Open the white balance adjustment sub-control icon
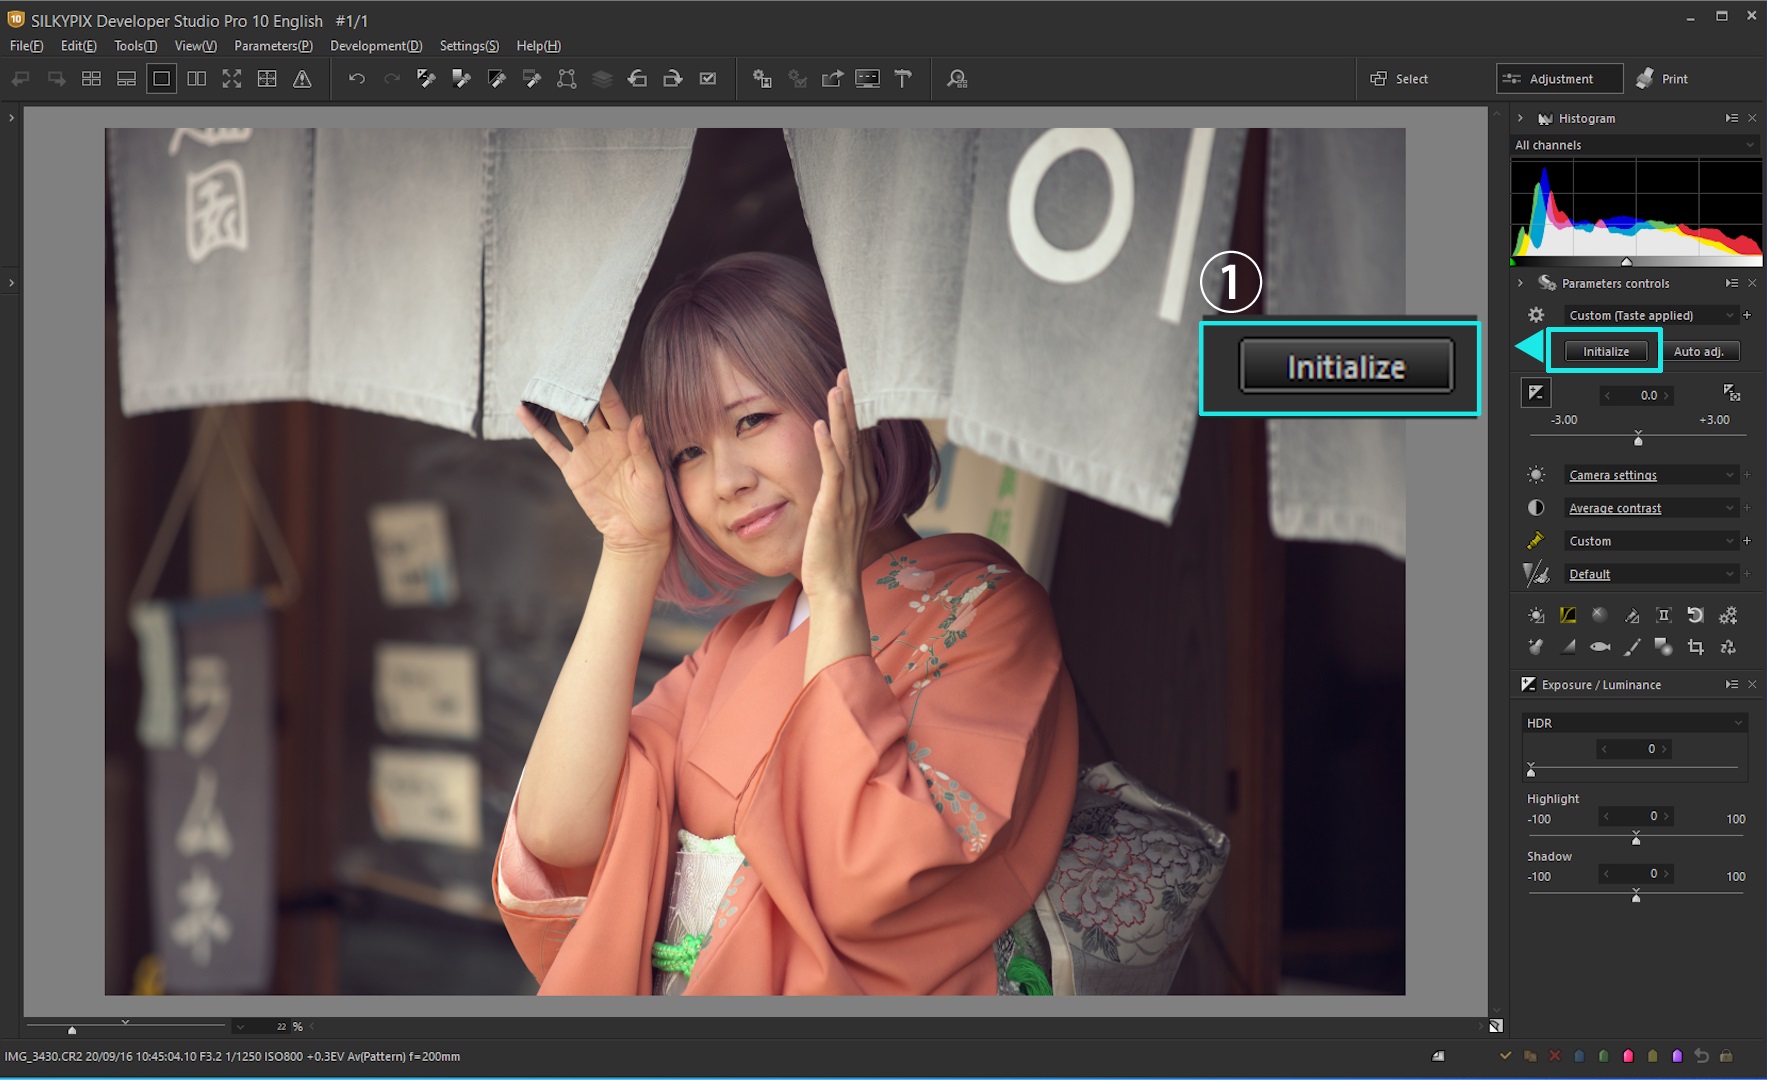The image size is (1767, 1080). point(1536,615)
